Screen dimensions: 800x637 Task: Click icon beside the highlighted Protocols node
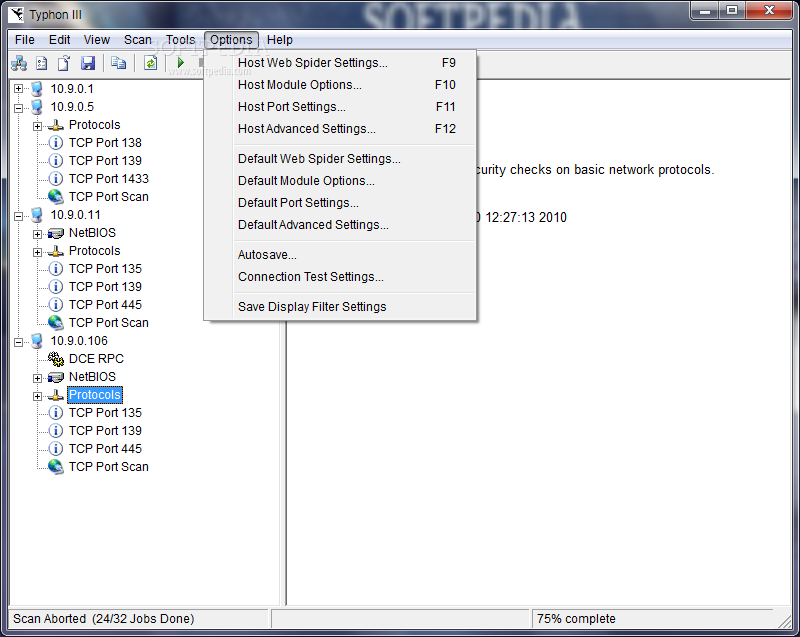tap(56, 395)
